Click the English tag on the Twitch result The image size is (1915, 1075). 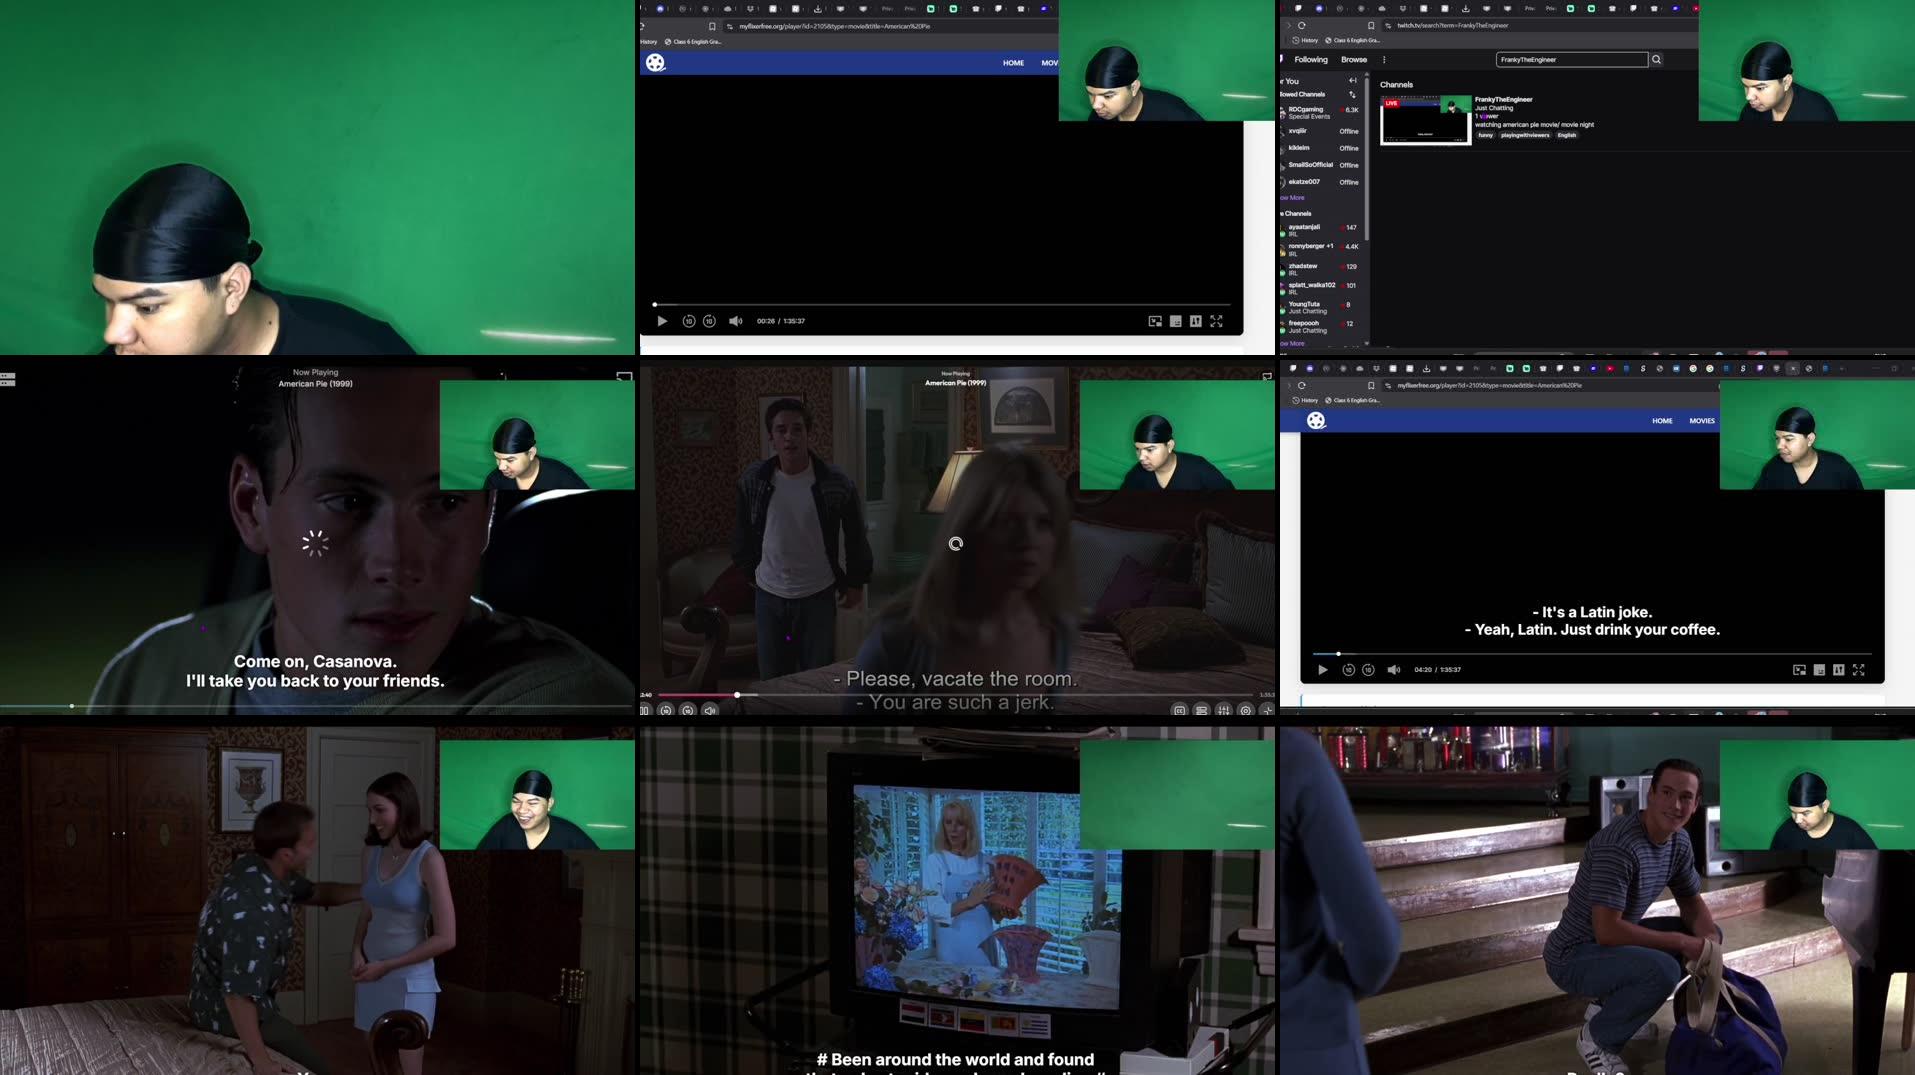pyautogui.click(x=1567, y=135)
